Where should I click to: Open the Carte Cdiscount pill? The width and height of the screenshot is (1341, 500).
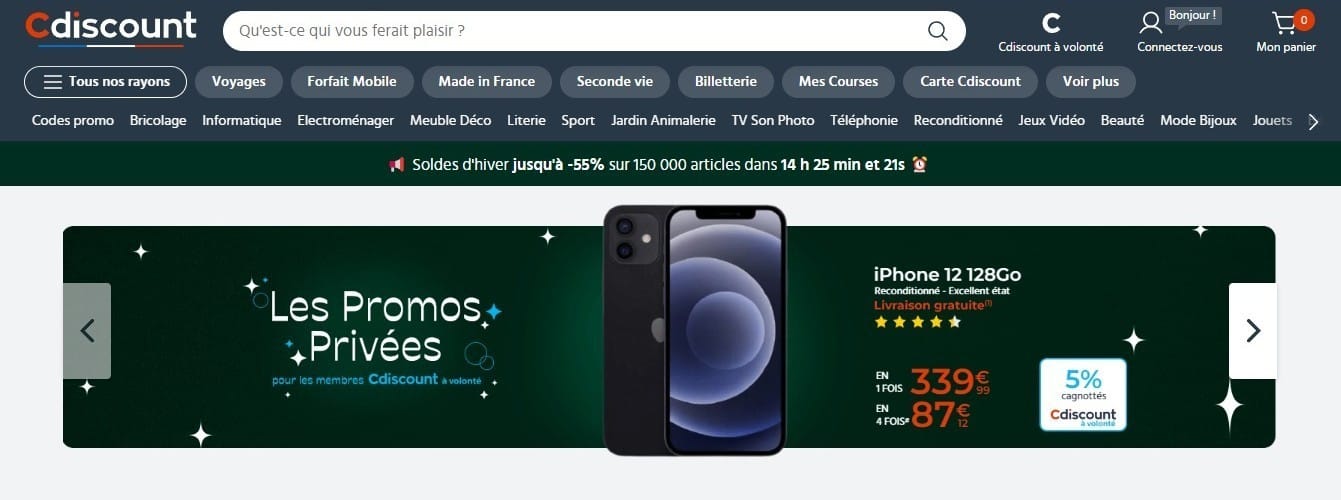970,82
